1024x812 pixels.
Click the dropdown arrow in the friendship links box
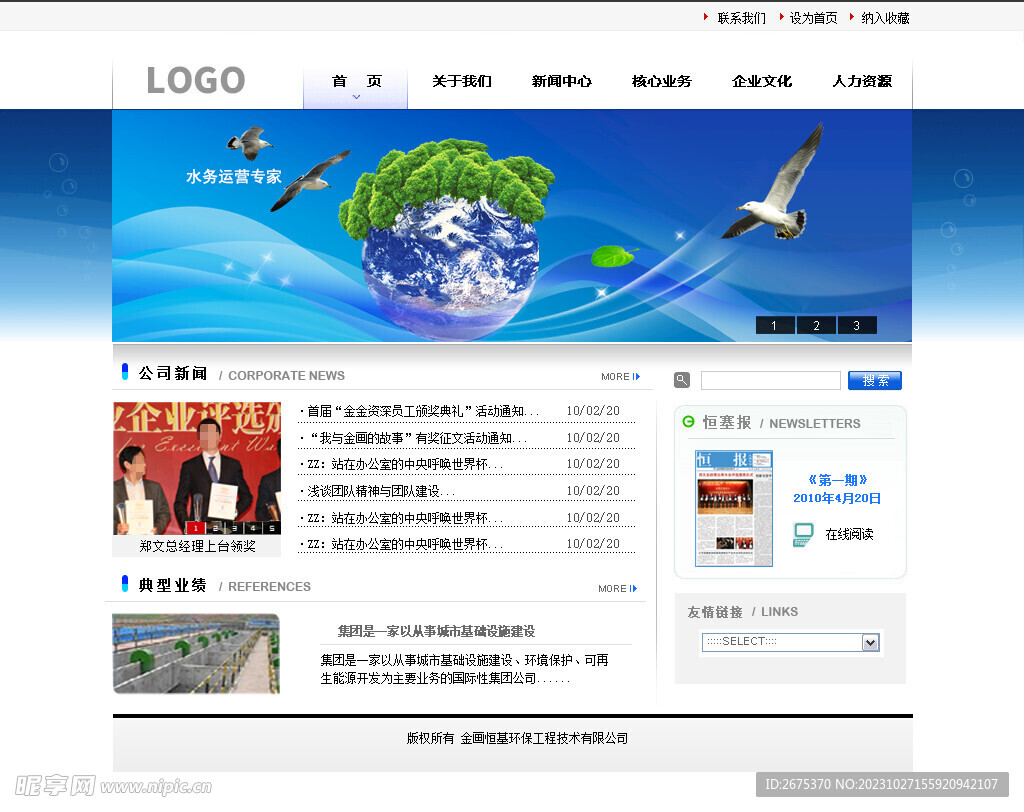point(870,641)
